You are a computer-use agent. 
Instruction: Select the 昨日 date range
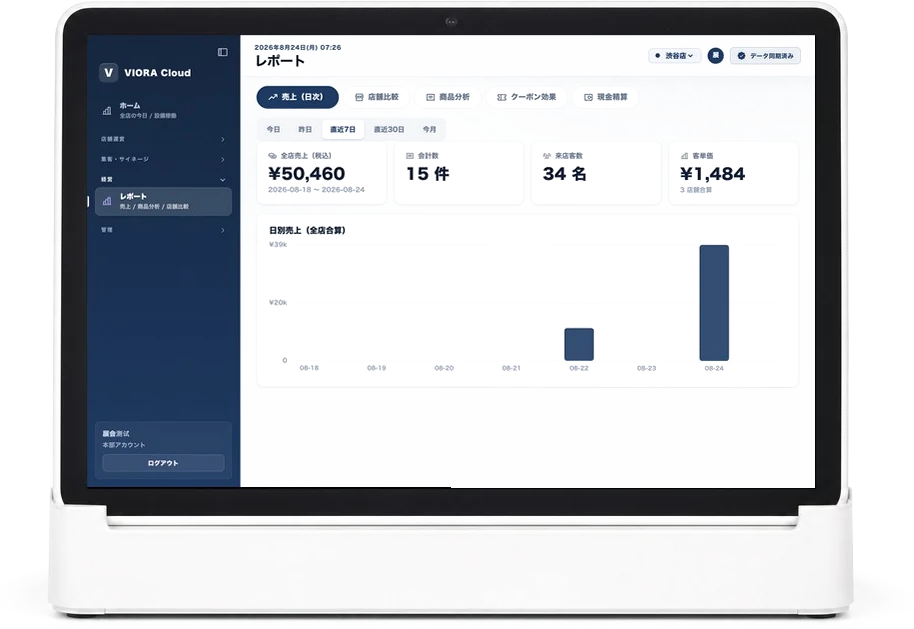305,129
